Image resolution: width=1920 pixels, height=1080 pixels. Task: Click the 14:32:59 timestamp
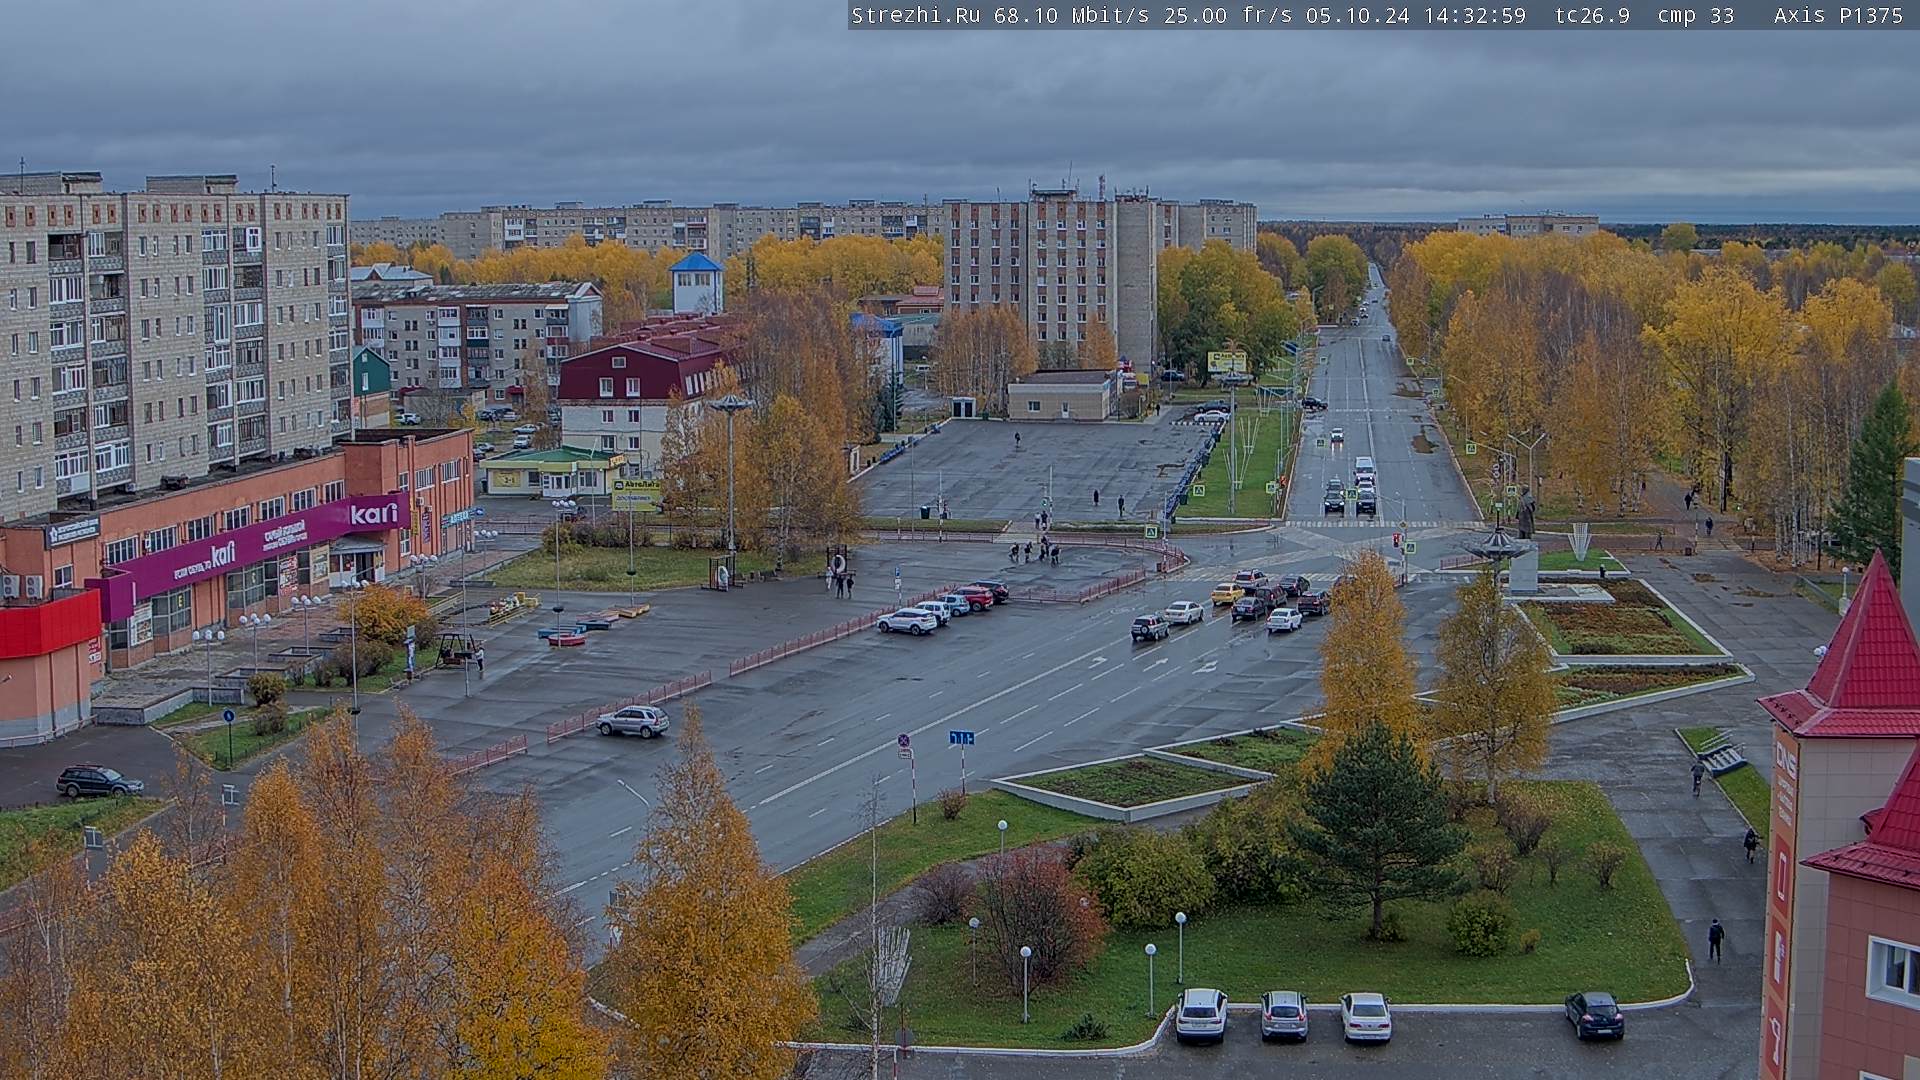(1475, 15)
